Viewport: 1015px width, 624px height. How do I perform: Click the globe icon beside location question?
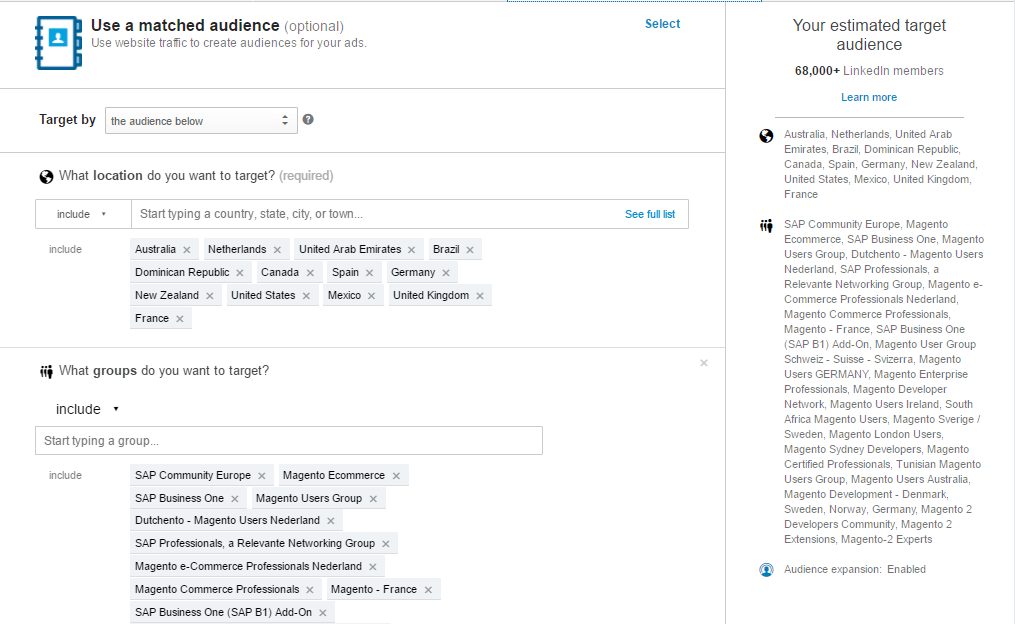pyautogui.click(x=46, y=177)
